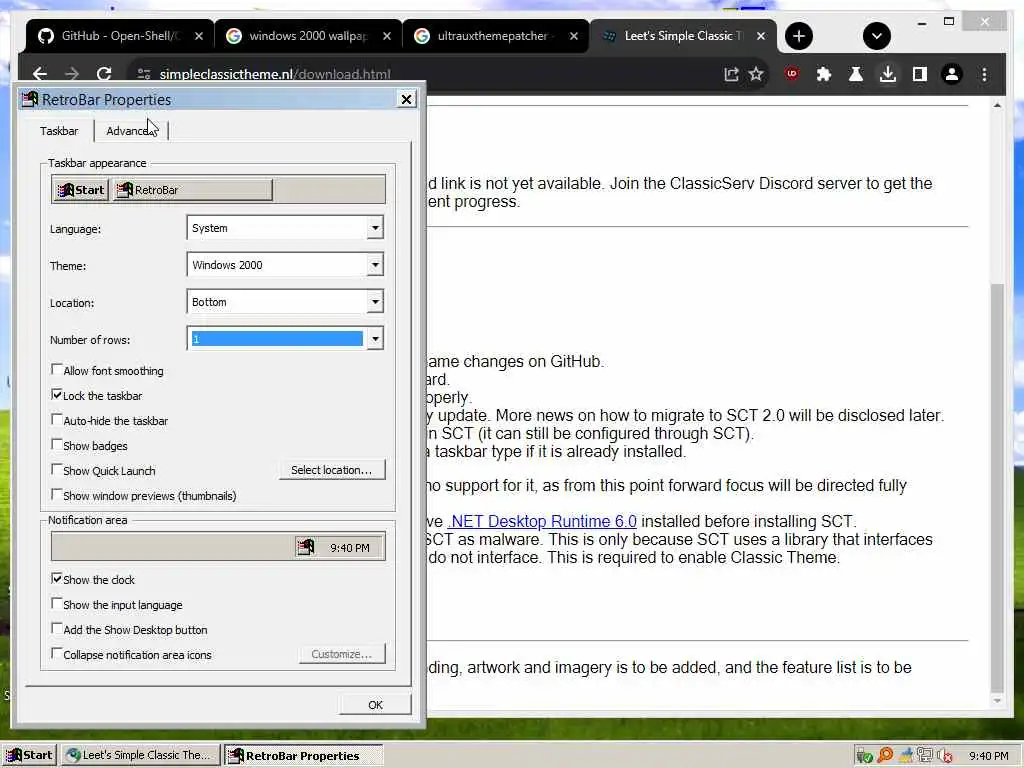The image size is (1024, 768).
Task: Open the Number of rows dropdown arrow
Action: coord(375,339)
